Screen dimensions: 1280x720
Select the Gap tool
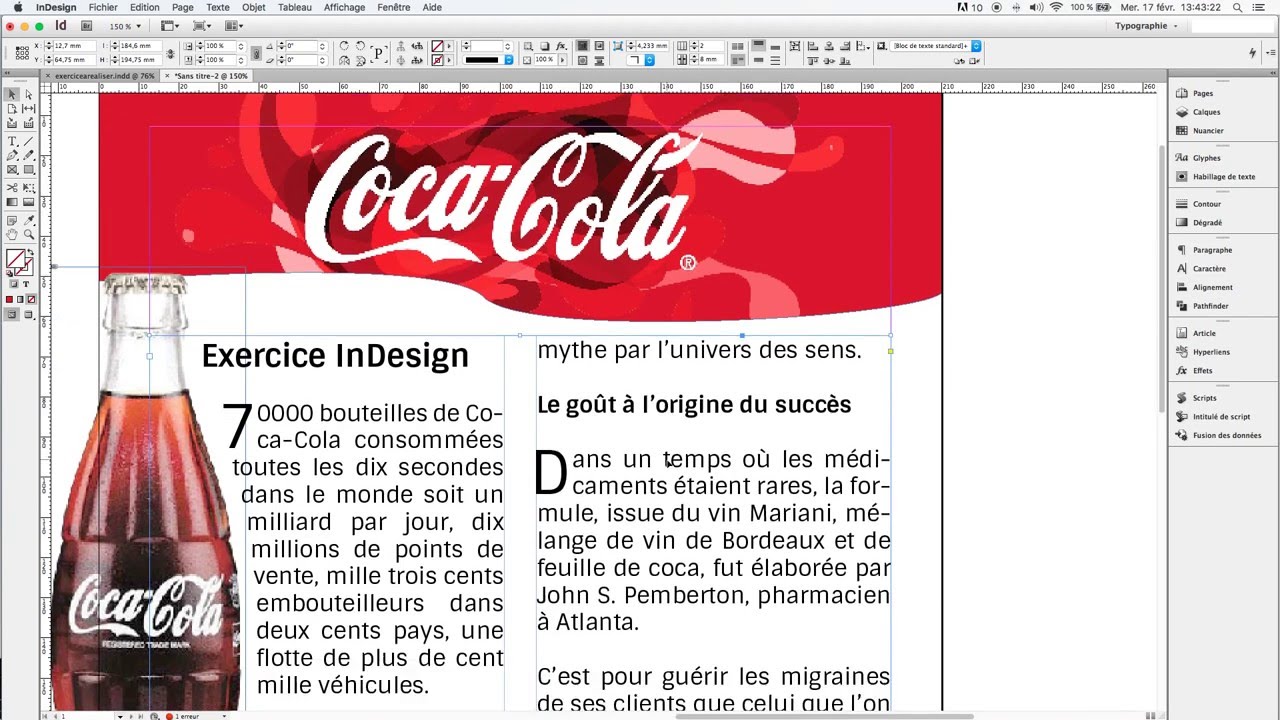pos(29,108)
